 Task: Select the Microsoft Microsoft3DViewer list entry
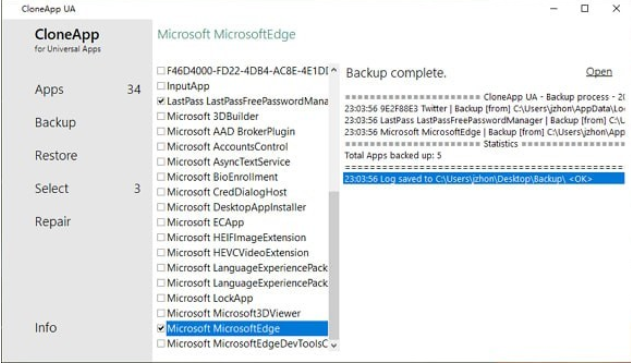[x=233, y=313]
